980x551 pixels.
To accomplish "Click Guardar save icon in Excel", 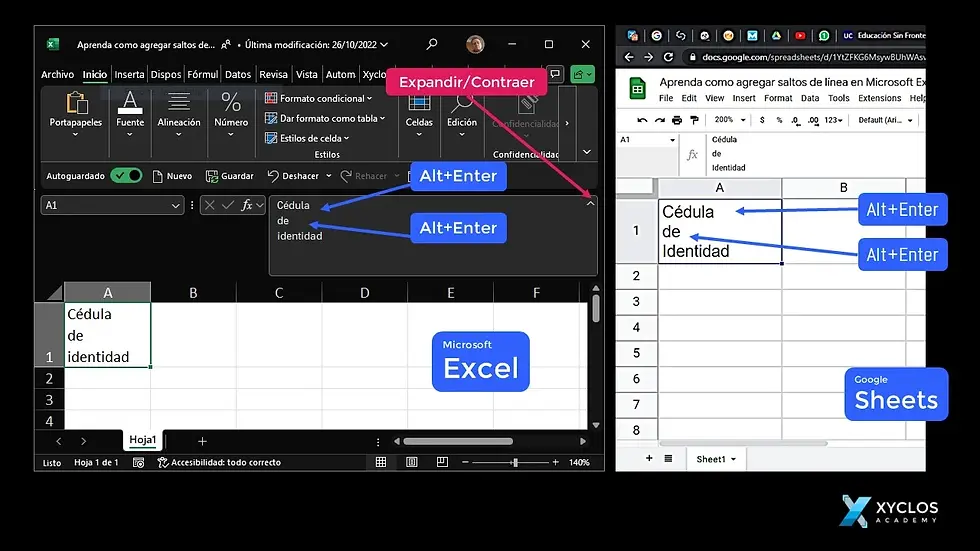I will [x=212, y=176].
